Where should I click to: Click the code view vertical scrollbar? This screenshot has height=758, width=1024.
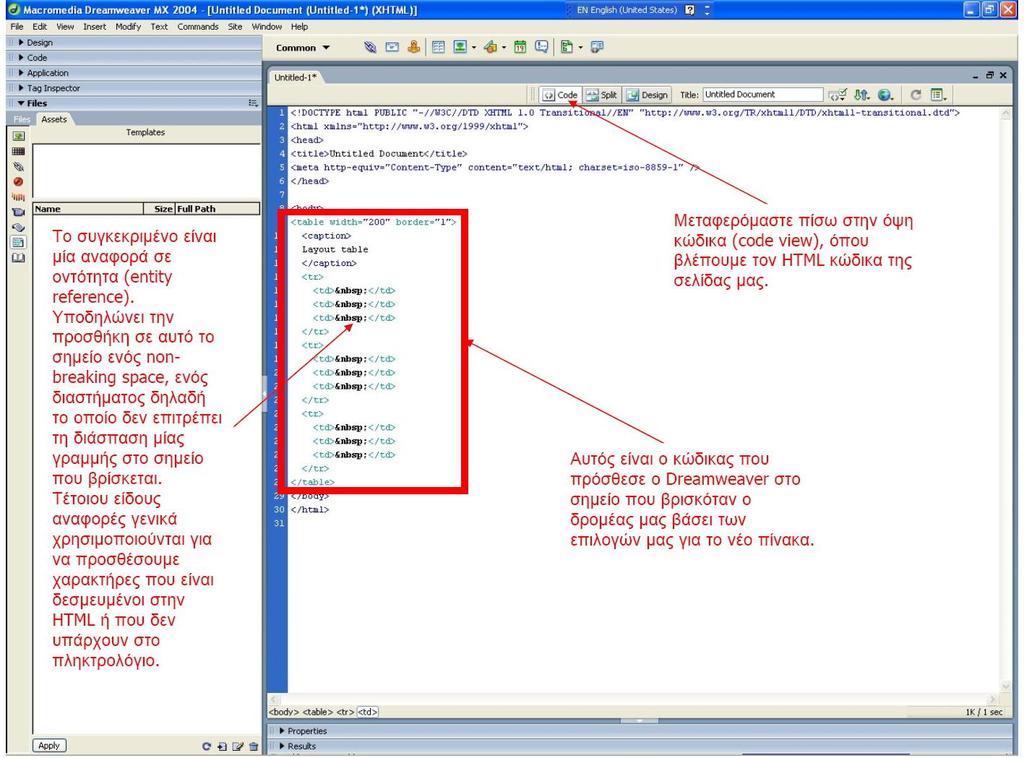coord(1006,399)
